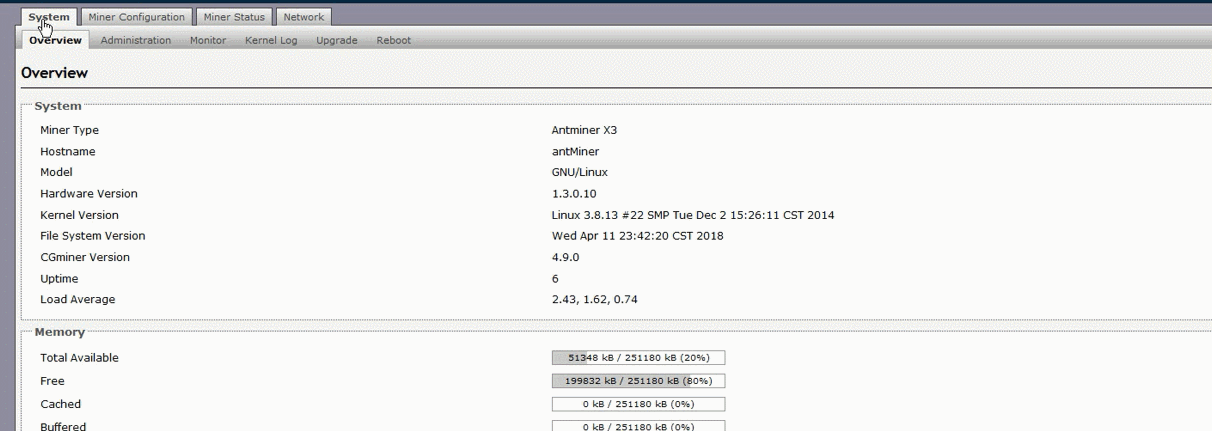Click the Uptime label
The width and height of the screenshot is (1212, 431).
[x=59, y=279]
